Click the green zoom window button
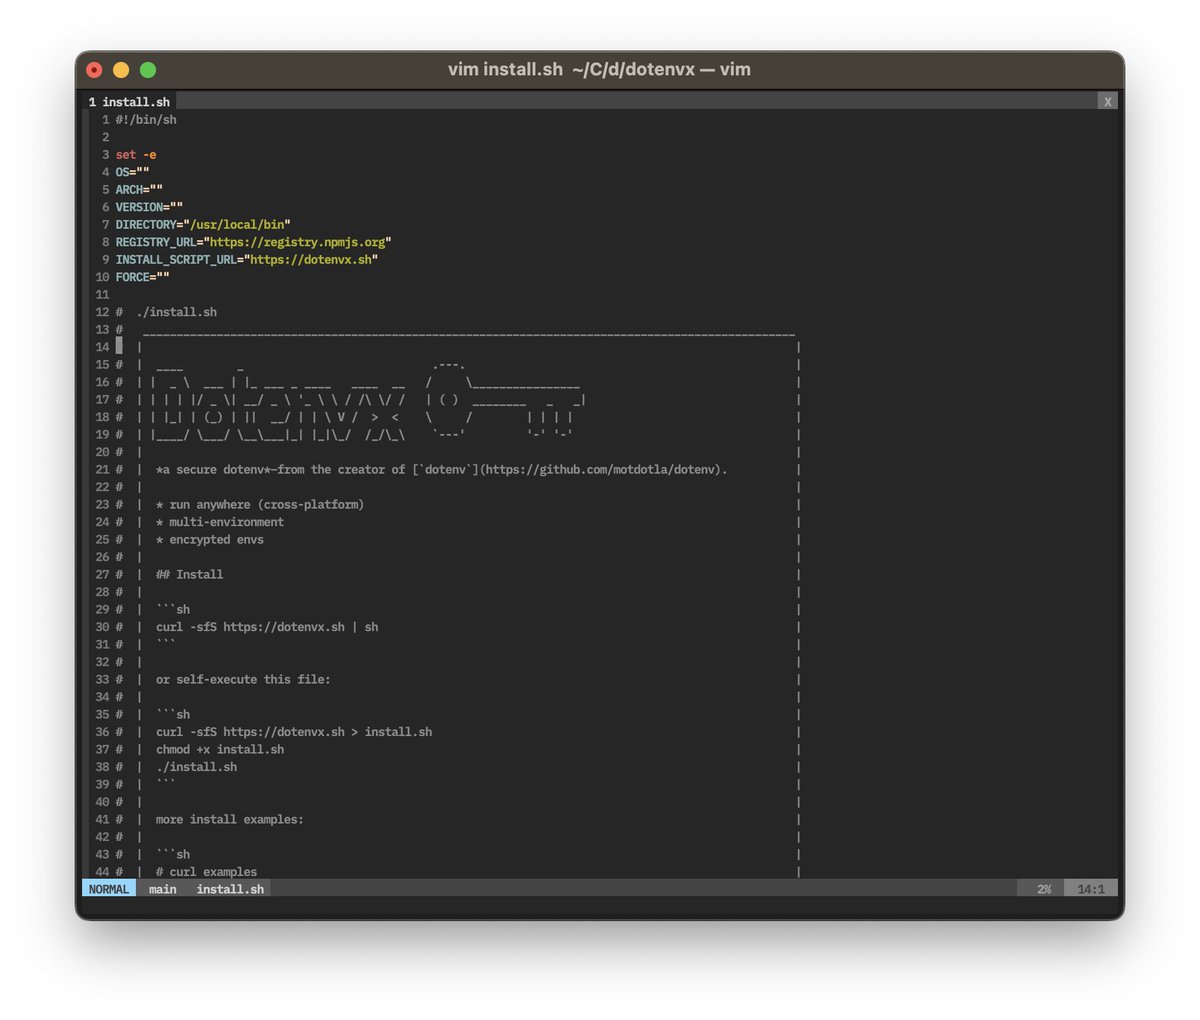The width and height of the screenshot is (1200, 1020). pos(148,70)
